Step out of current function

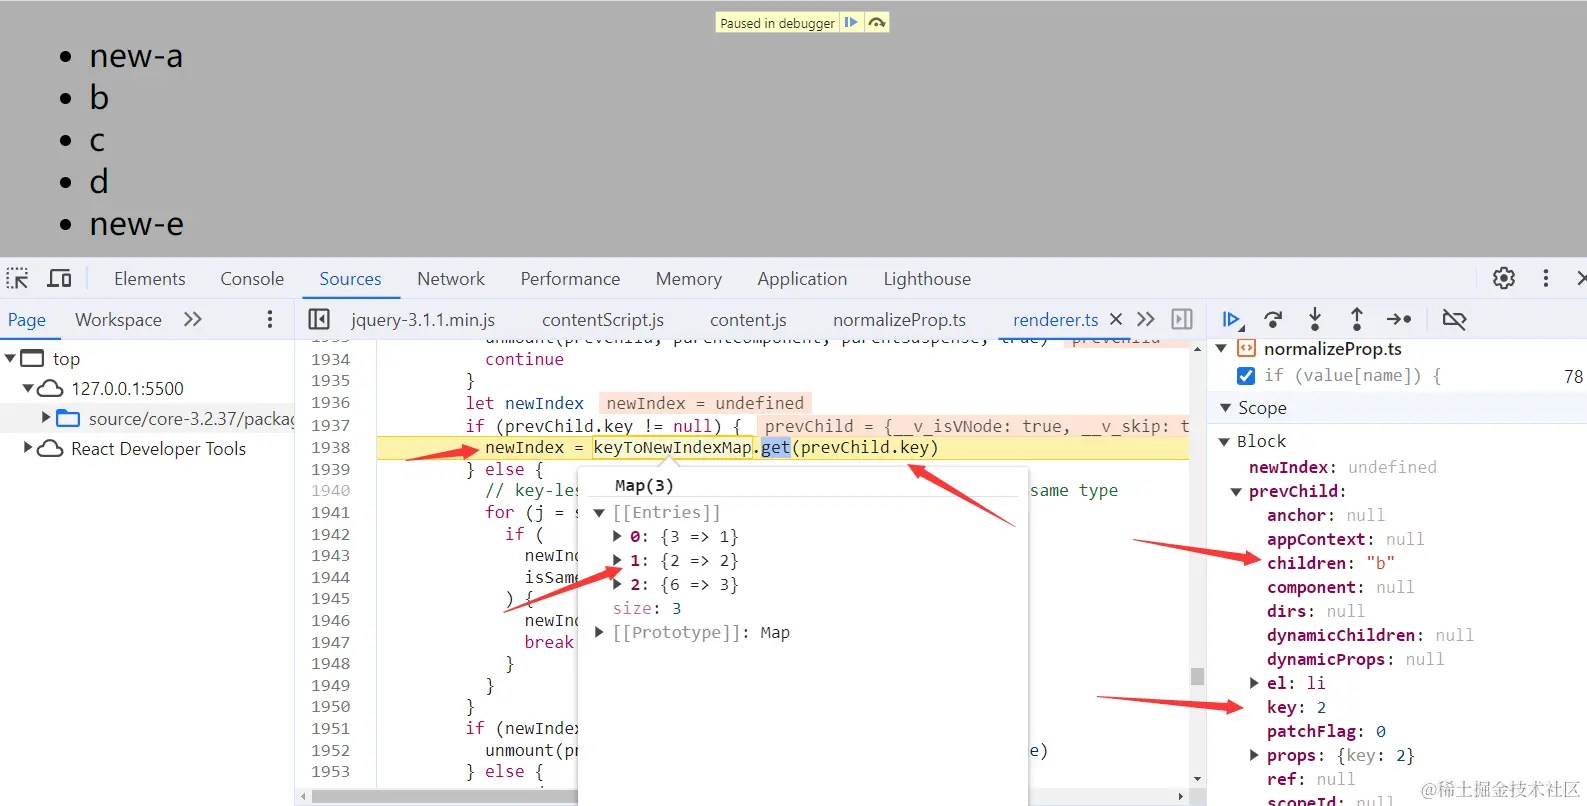point(1357,319)
